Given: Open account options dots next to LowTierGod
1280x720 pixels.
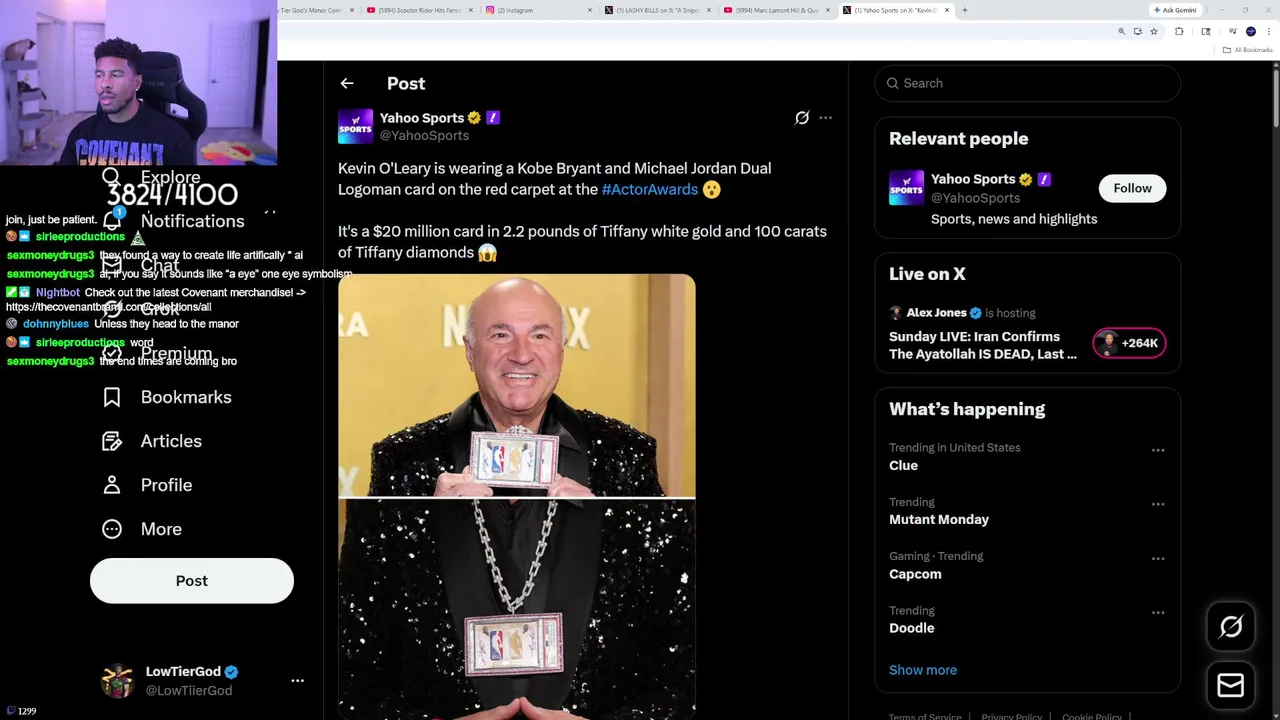Looking at the screenshot, I should [x=297, y=680].
